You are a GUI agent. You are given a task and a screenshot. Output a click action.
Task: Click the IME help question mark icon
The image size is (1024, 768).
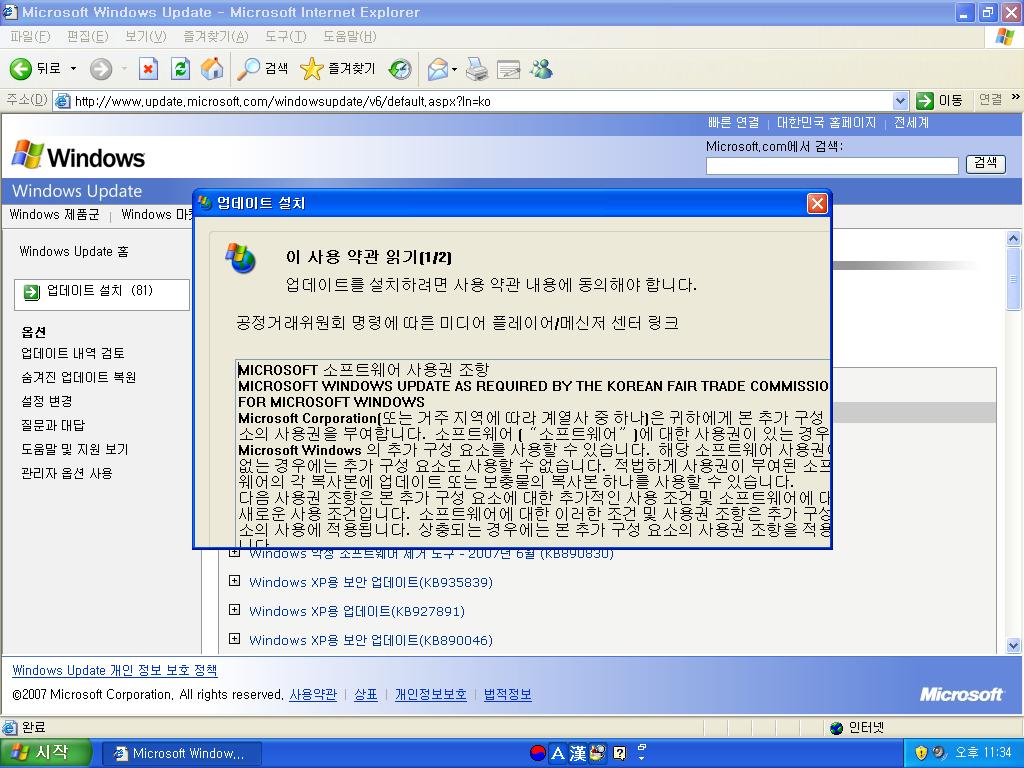pos(620,754)
